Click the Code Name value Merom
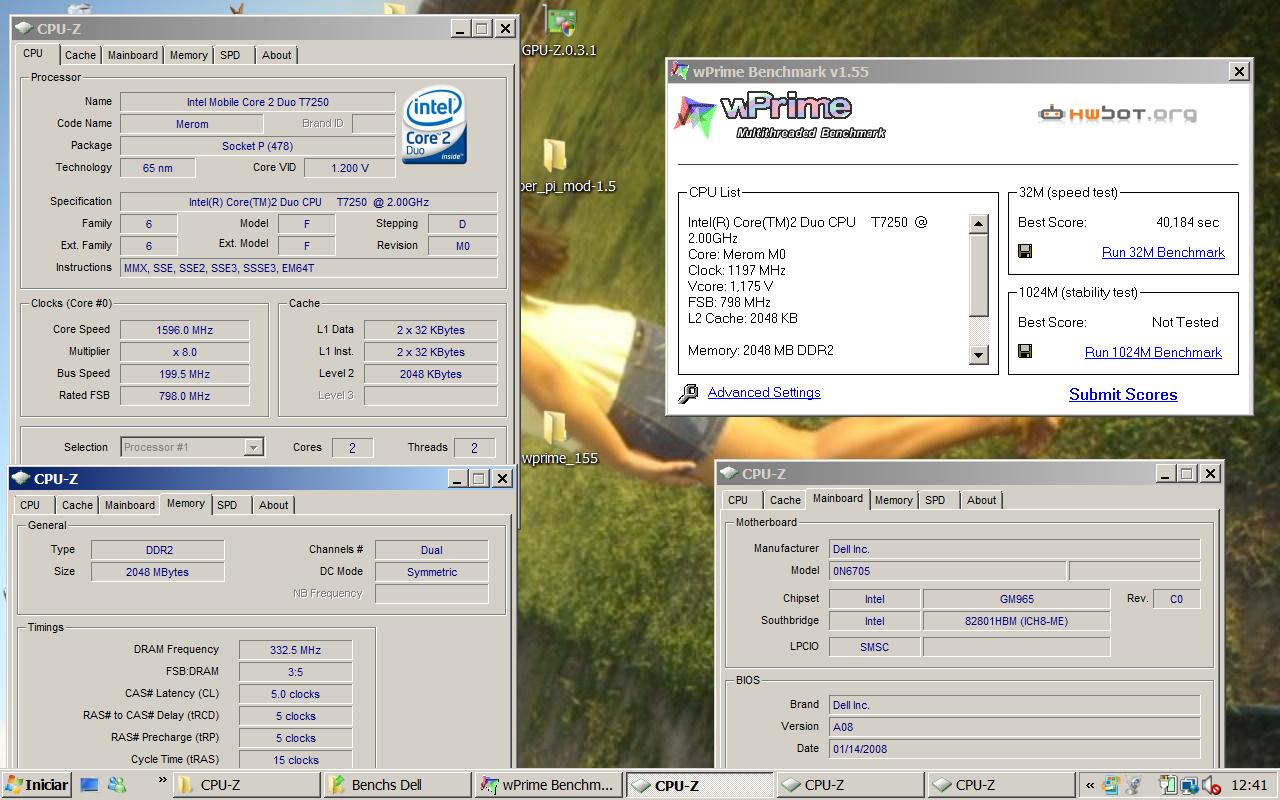The image size is (1280, 800). pos(191,124)
